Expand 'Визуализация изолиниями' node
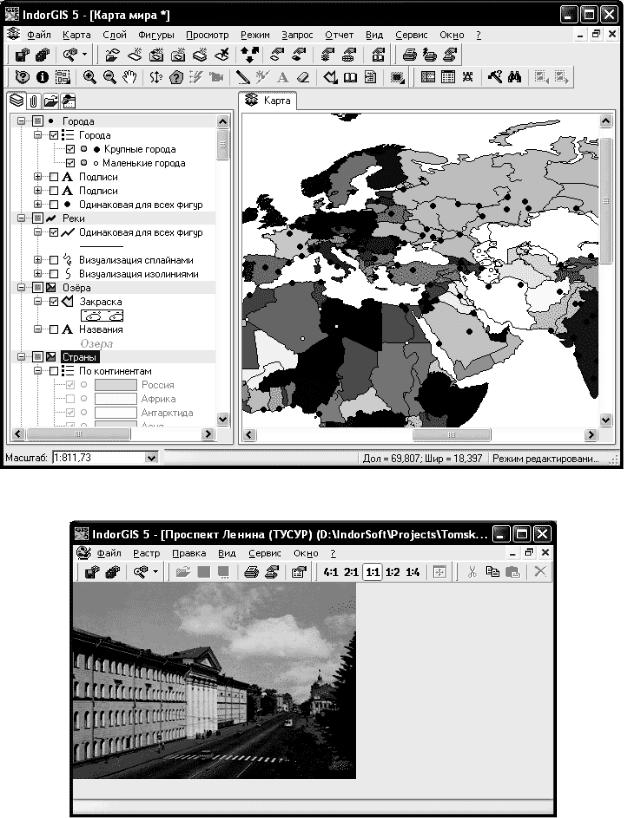The image size is (624, 818). pyautogui.click(x=38, y=274)
